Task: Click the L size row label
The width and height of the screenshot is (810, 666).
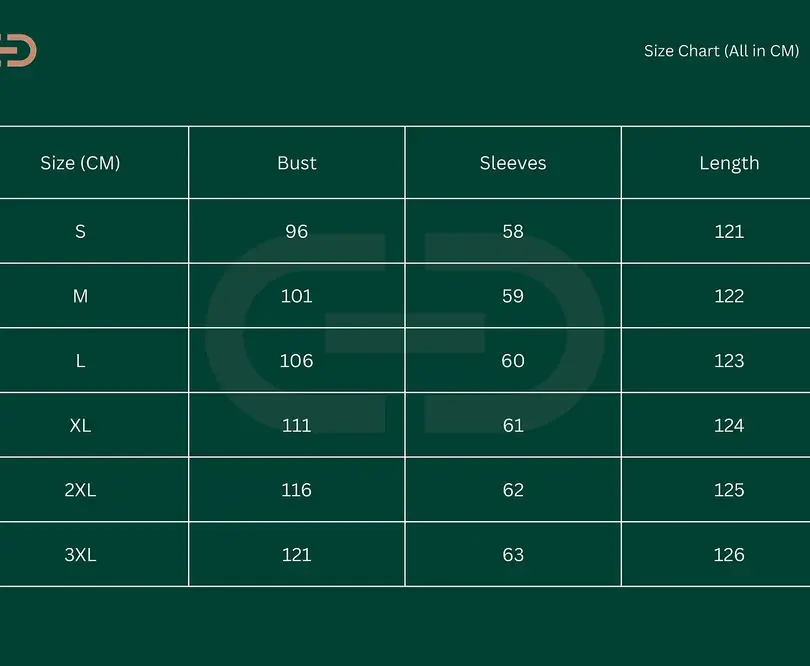Action: (x=80, y=361)
